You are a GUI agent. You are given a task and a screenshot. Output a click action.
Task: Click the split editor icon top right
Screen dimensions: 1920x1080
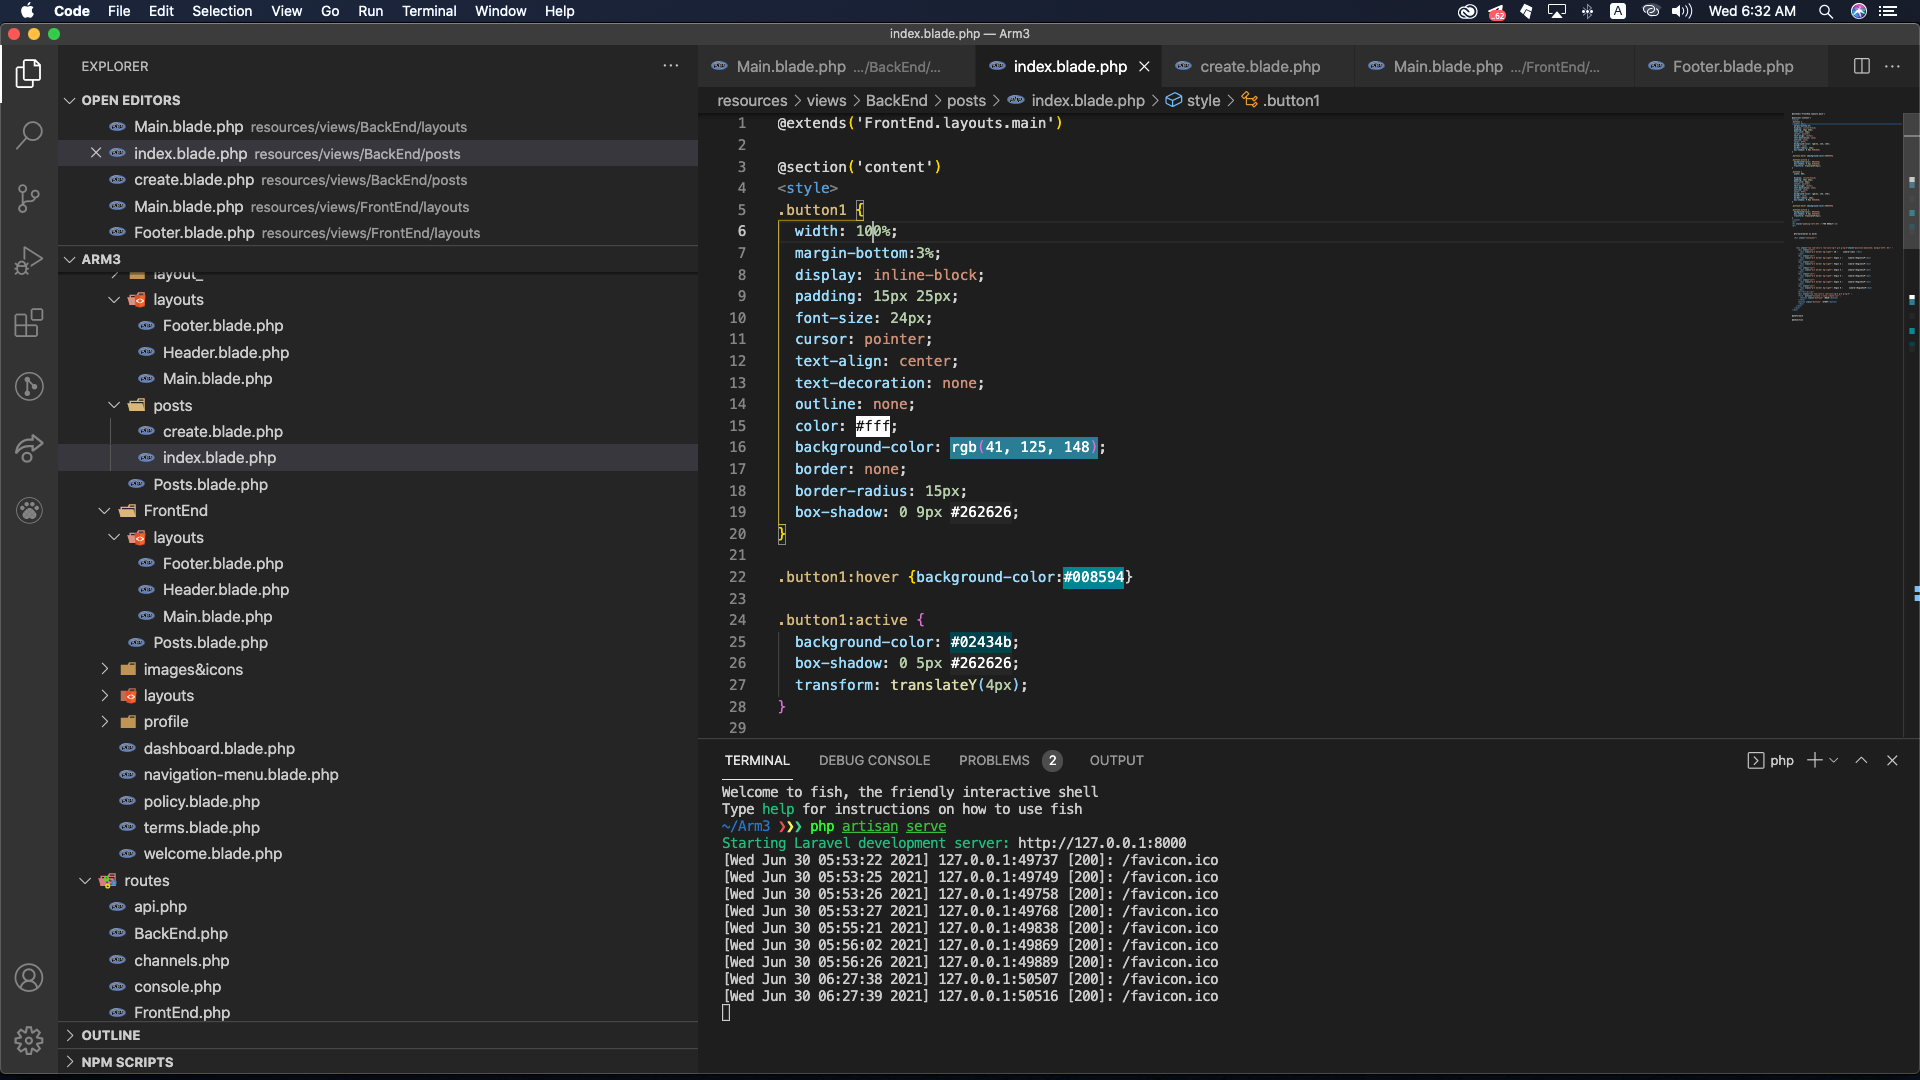[x=1862, y=66]
